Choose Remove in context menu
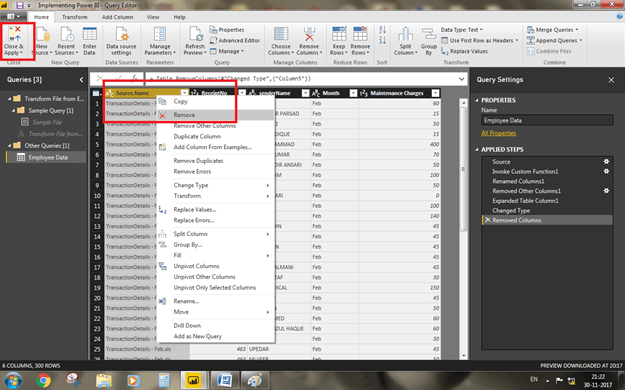The image size is (625, 390). [x=216, y=115]
